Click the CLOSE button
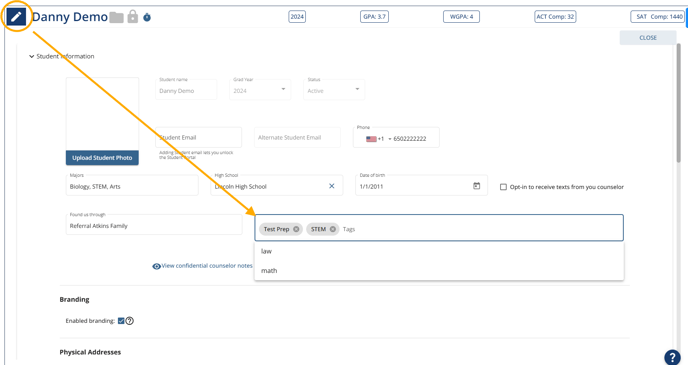688x365 pixels. coord(648,38)
